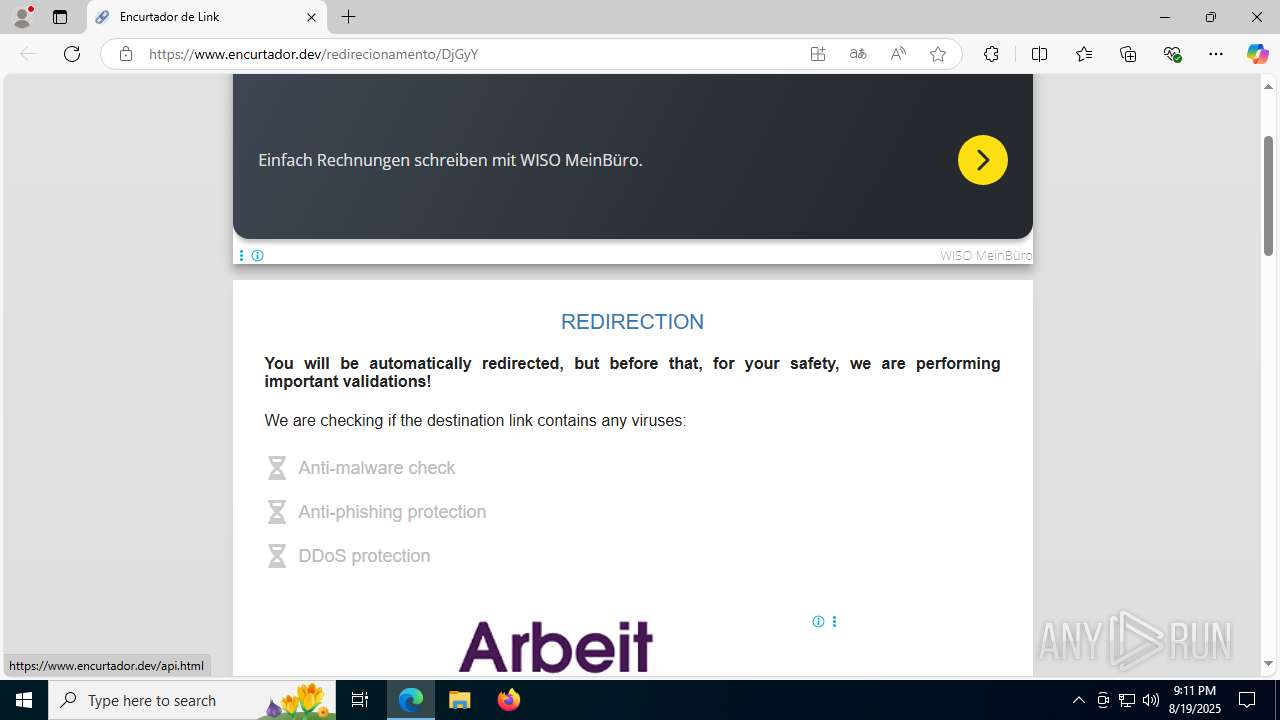The height and width of the screenshot is (720, 1280).
Task: Click the network icon in system tray
Action: tap(1127, 700)
